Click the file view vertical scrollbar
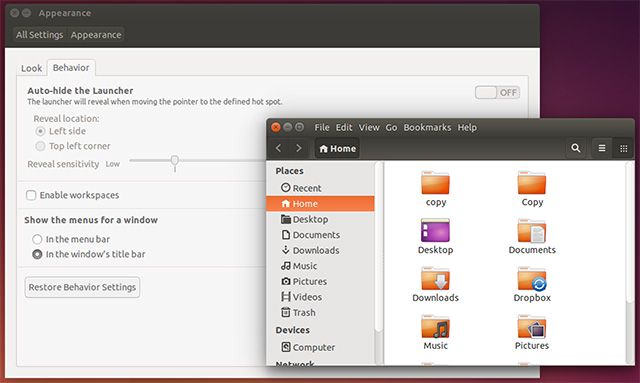Image resolution: width=640 pixels, height=383 pixels. (x=630, y=233)
